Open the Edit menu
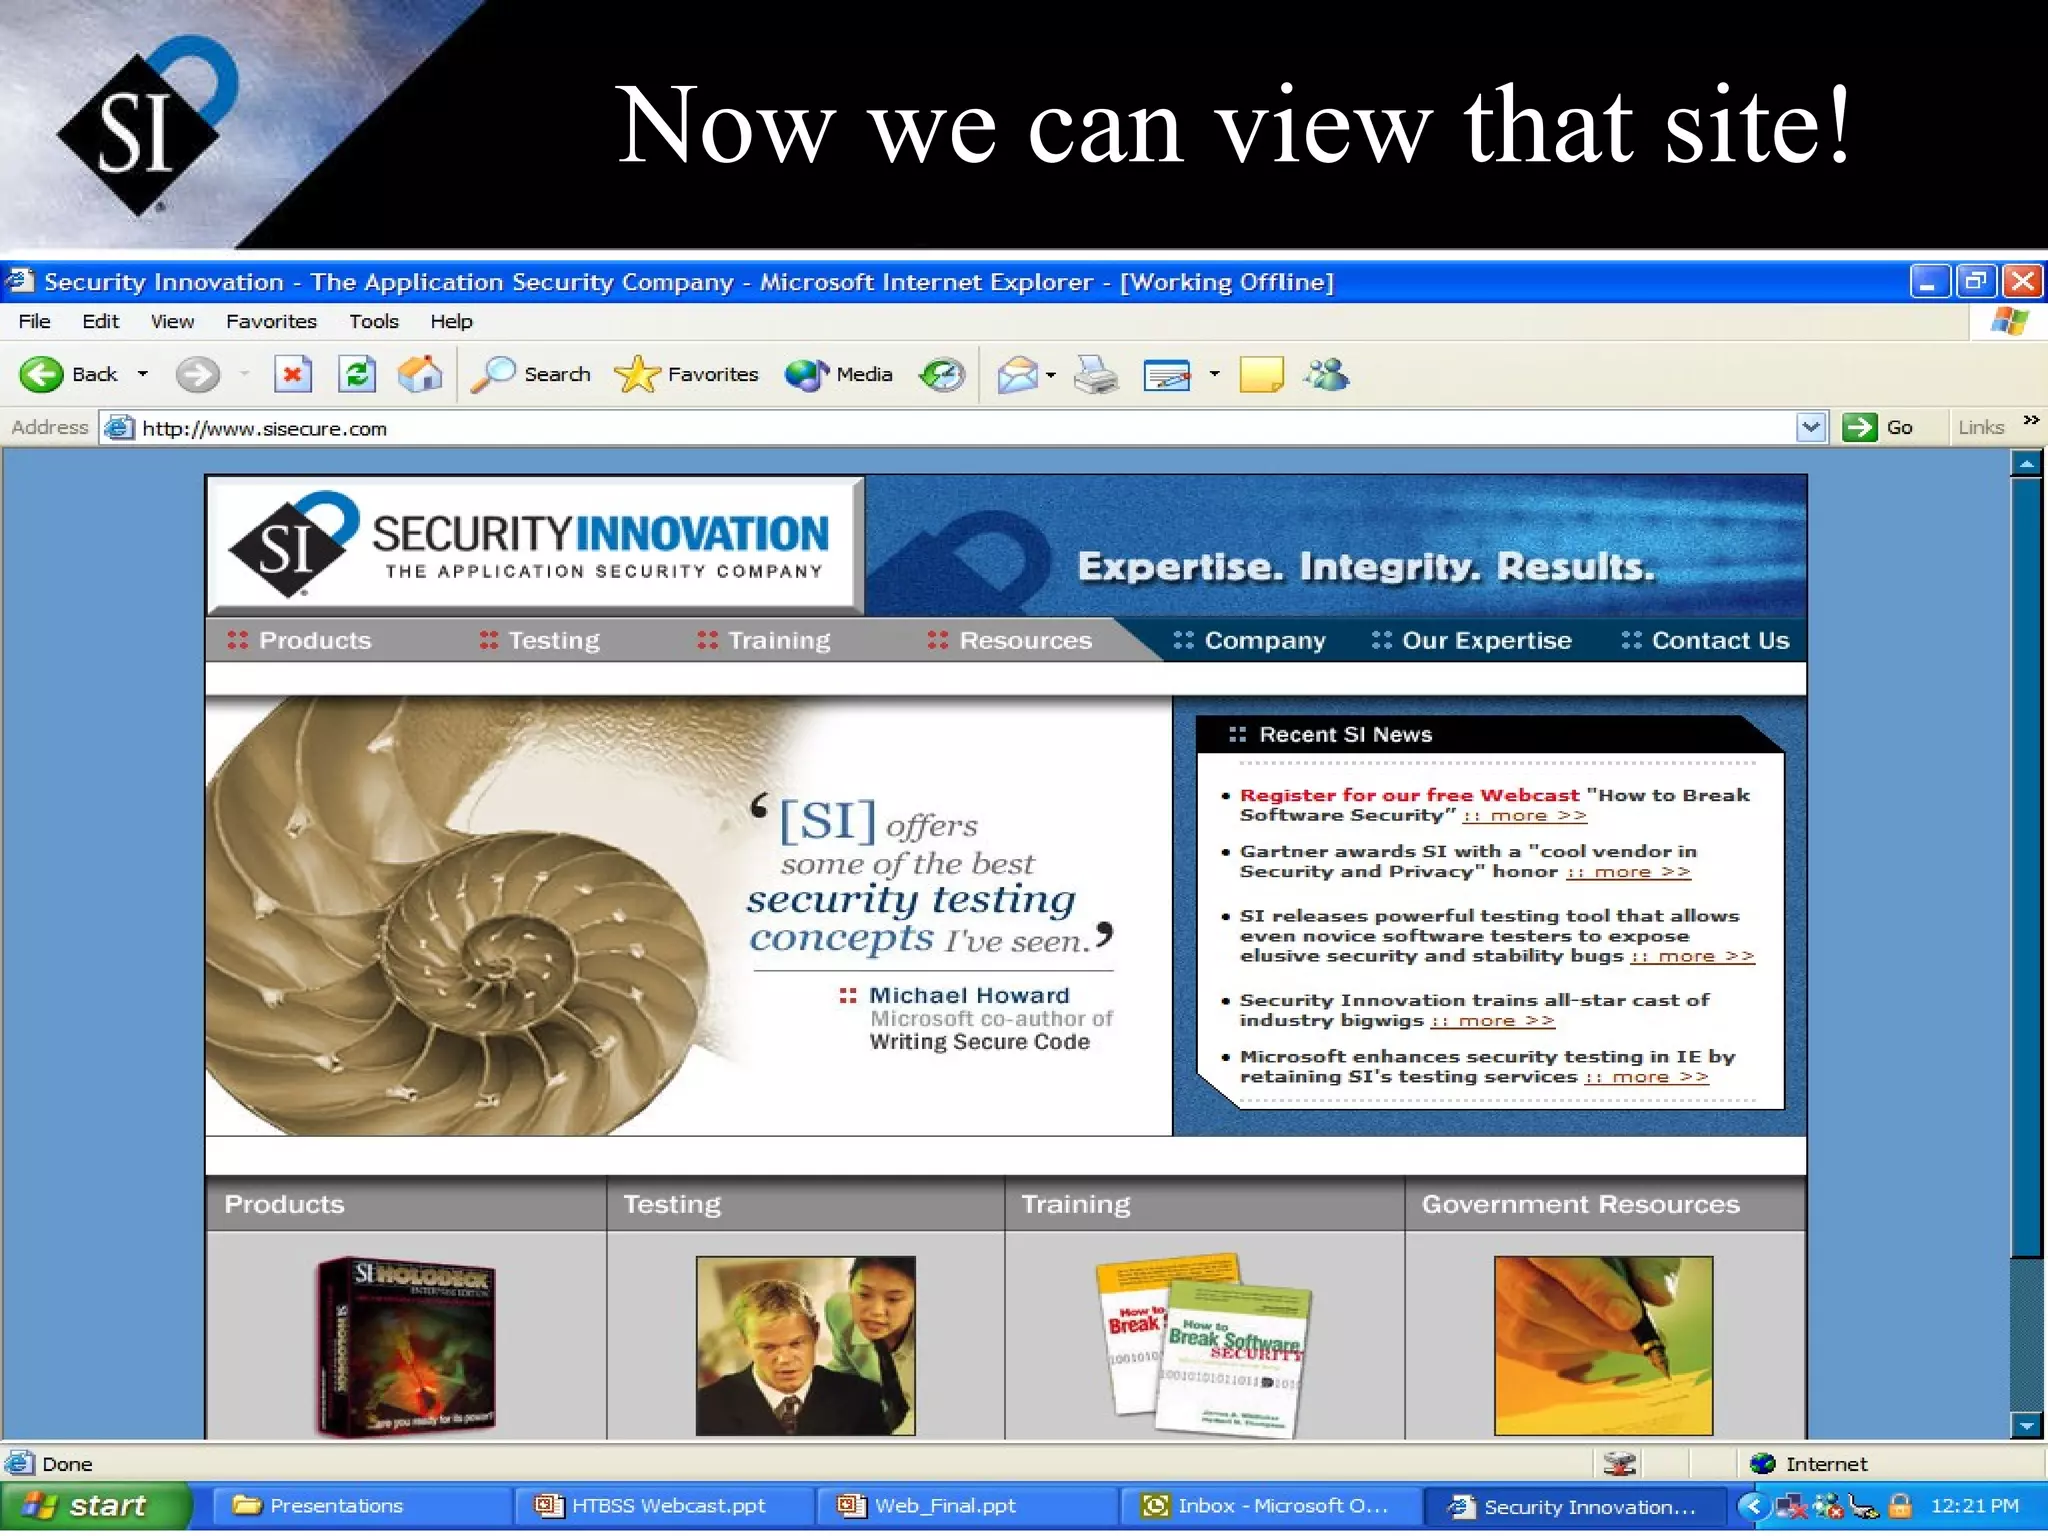The width and height of the screenshot is (2048, 1536). coord(100,321)
